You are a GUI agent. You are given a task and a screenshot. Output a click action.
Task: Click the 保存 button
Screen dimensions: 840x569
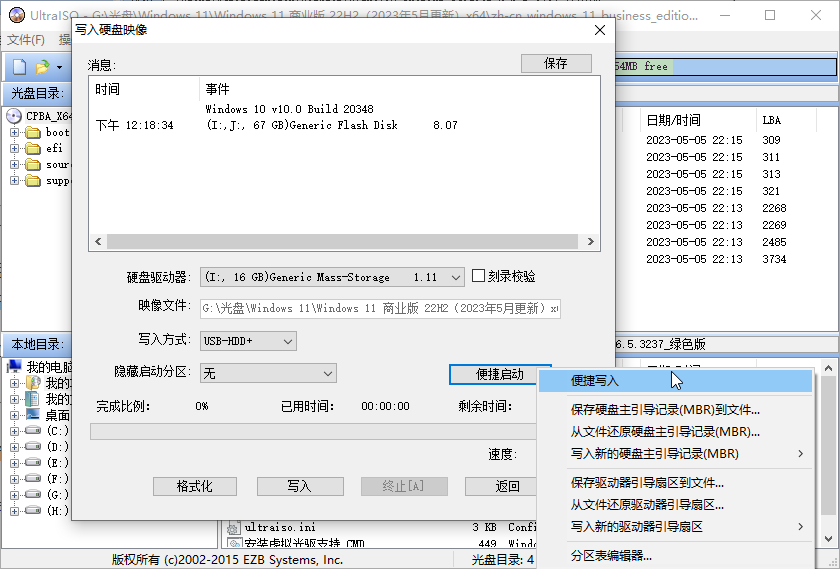[556, 63]
